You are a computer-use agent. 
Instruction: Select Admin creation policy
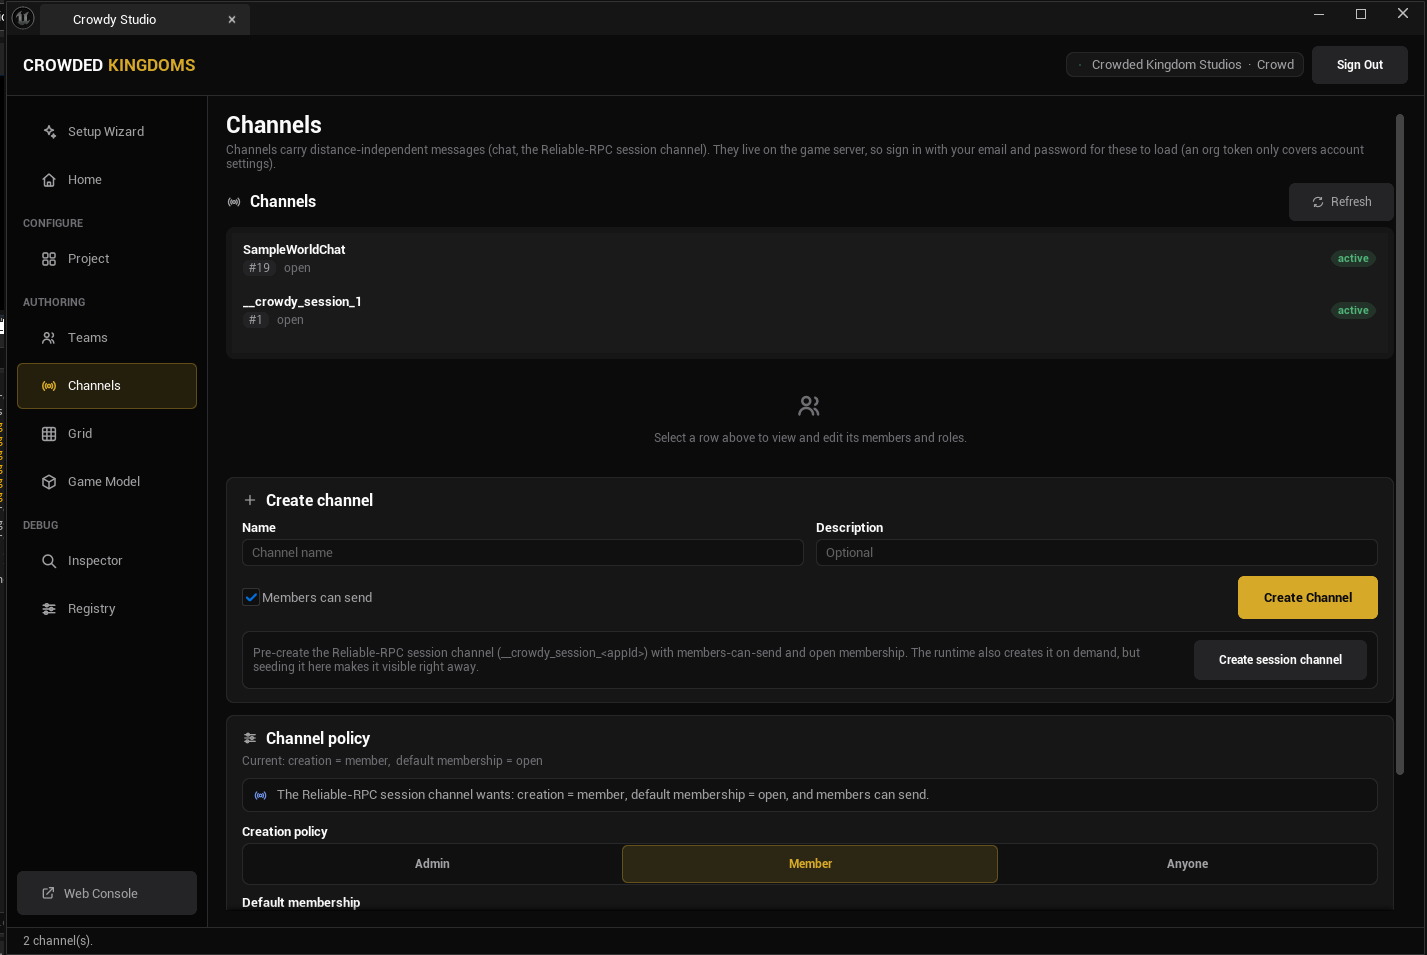point(432,864)
